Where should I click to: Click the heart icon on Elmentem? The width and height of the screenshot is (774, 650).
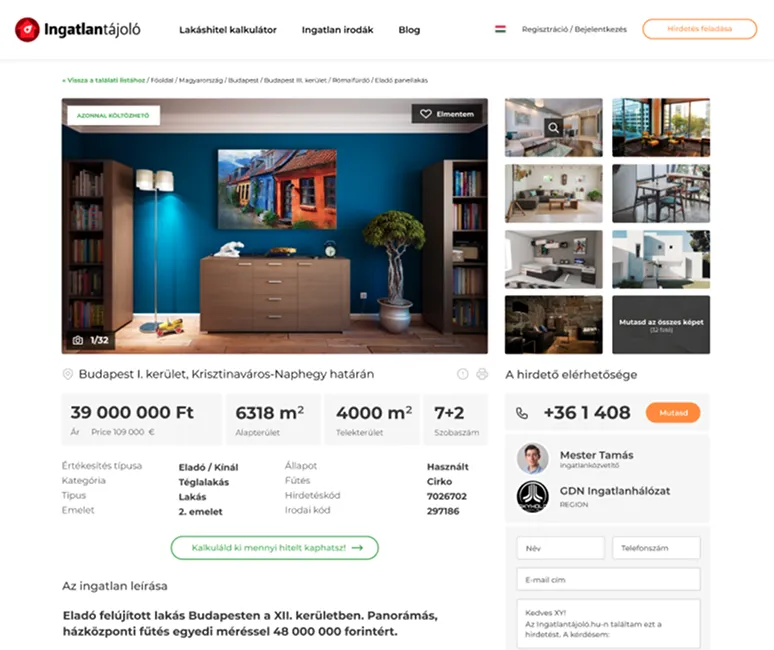426,114
